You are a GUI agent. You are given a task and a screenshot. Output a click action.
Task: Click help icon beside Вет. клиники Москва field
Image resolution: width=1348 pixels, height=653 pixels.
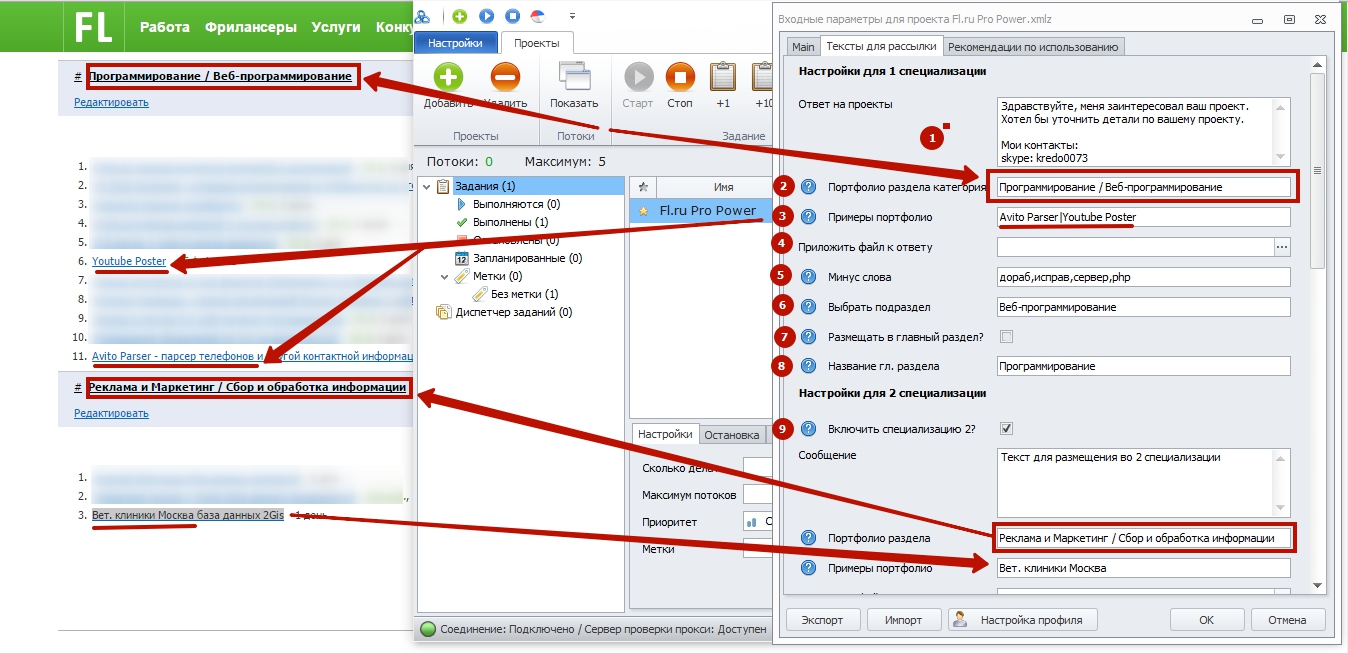(809, 568)
